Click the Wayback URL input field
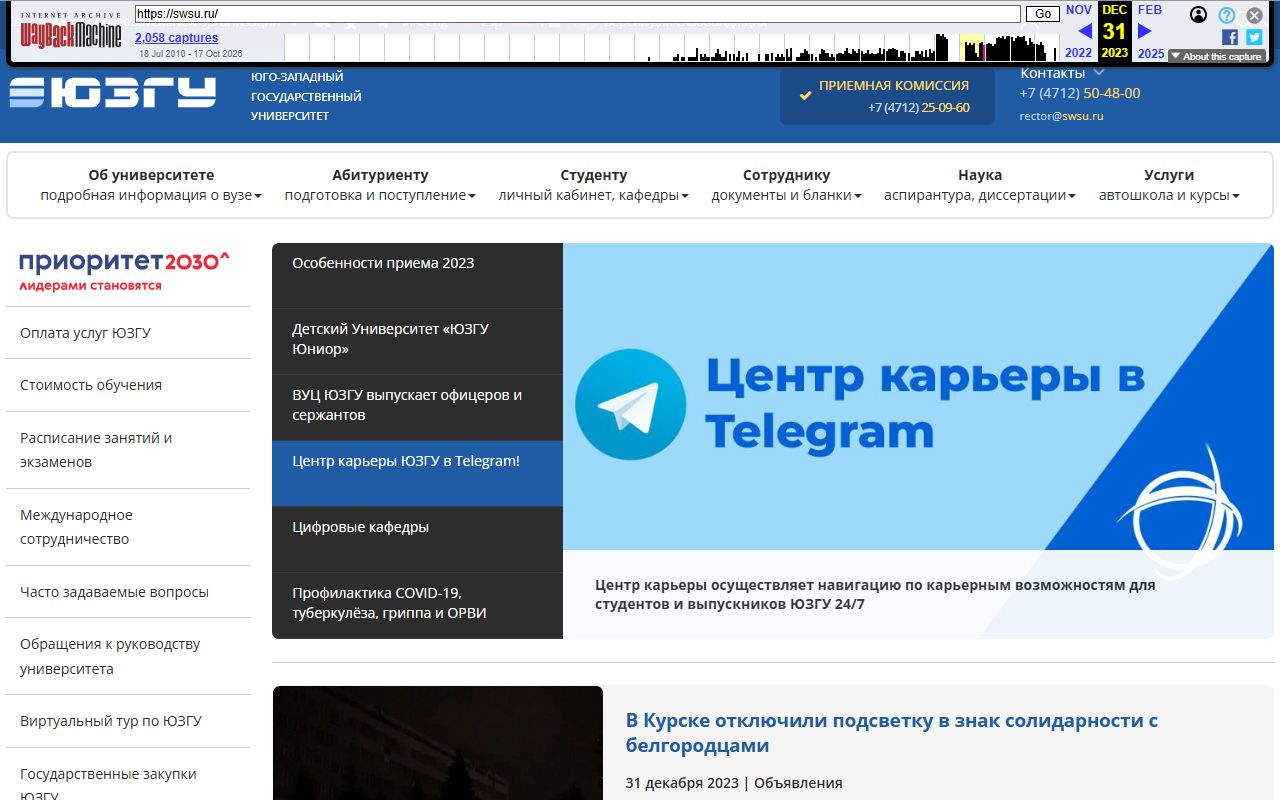 click(x=577, y=14)
